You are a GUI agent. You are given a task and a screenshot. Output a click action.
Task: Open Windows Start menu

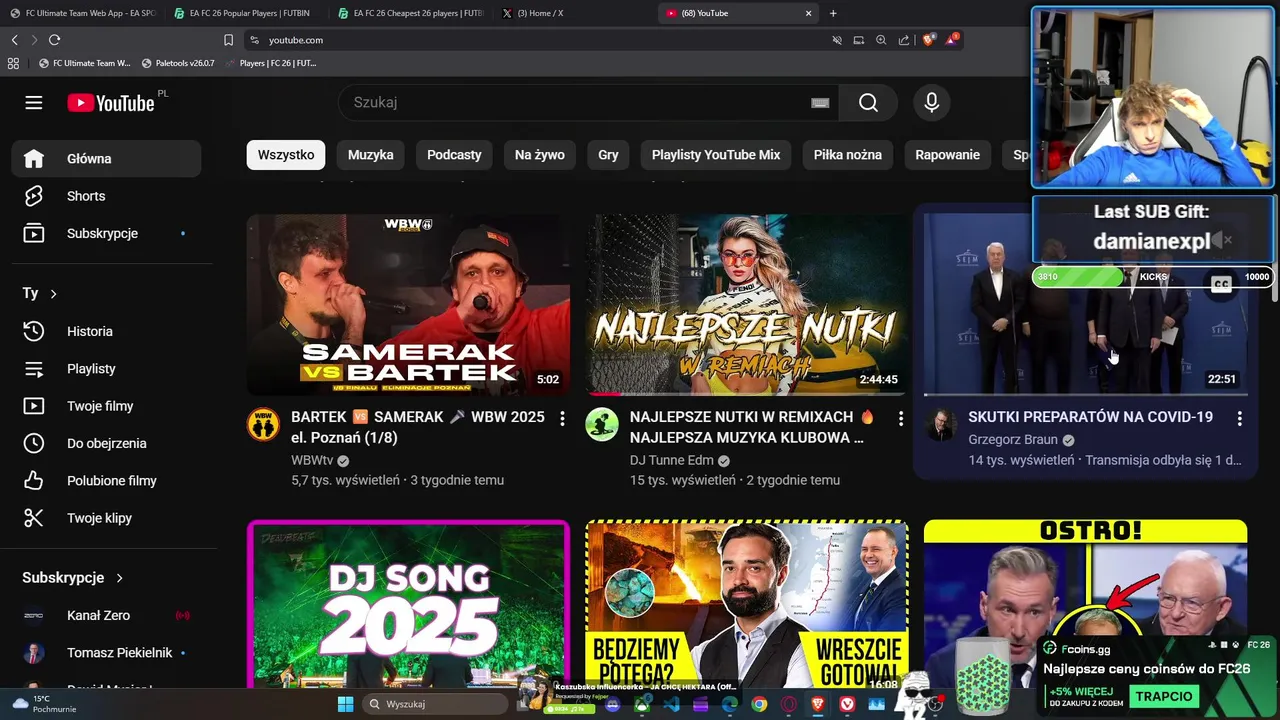coord(345,704)
